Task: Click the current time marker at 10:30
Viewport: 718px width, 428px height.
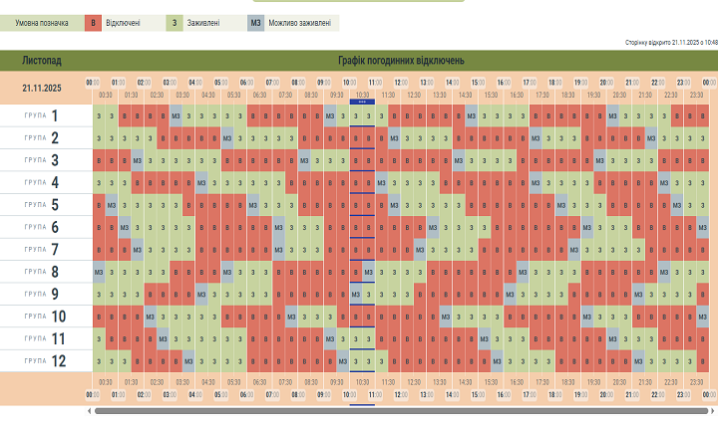Action: click(x=362, y=101)
